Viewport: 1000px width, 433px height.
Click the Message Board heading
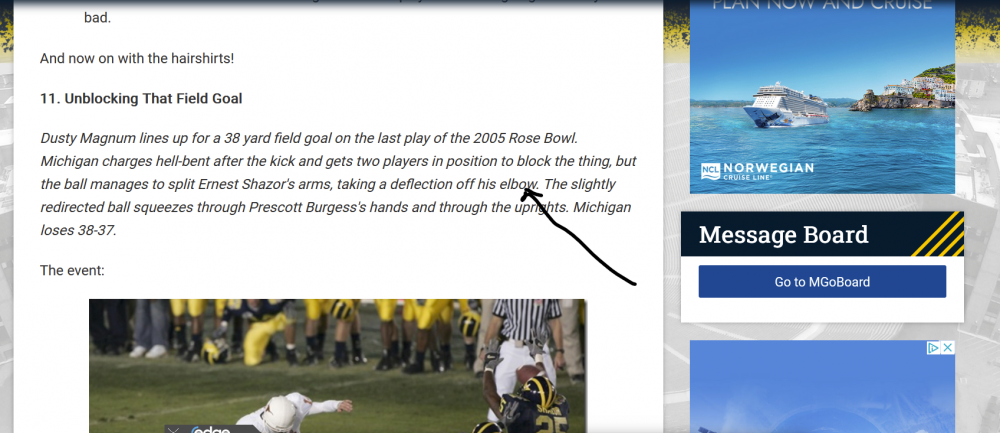point(783,235)
